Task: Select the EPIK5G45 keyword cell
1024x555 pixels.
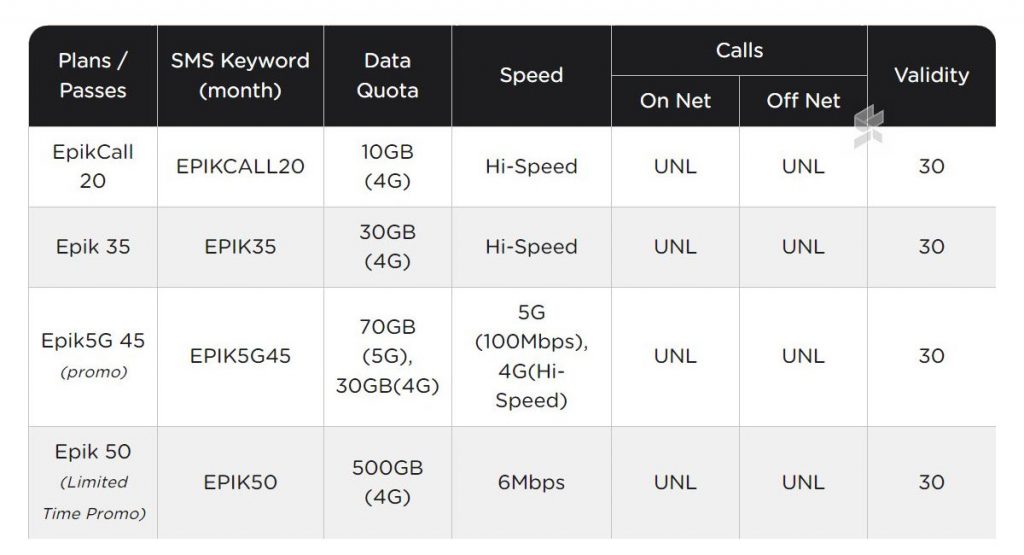Action: point(240,357)
